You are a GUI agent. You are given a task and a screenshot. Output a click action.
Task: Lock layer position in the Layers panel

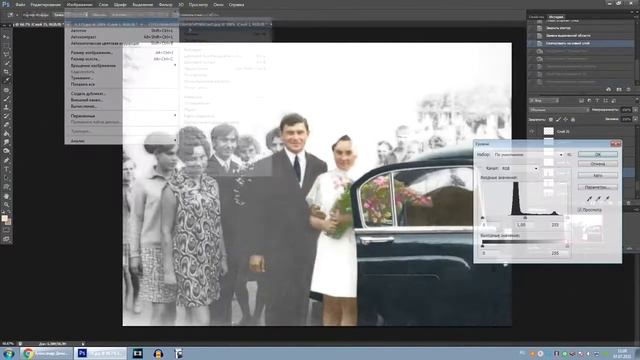(x=565, y=120)
